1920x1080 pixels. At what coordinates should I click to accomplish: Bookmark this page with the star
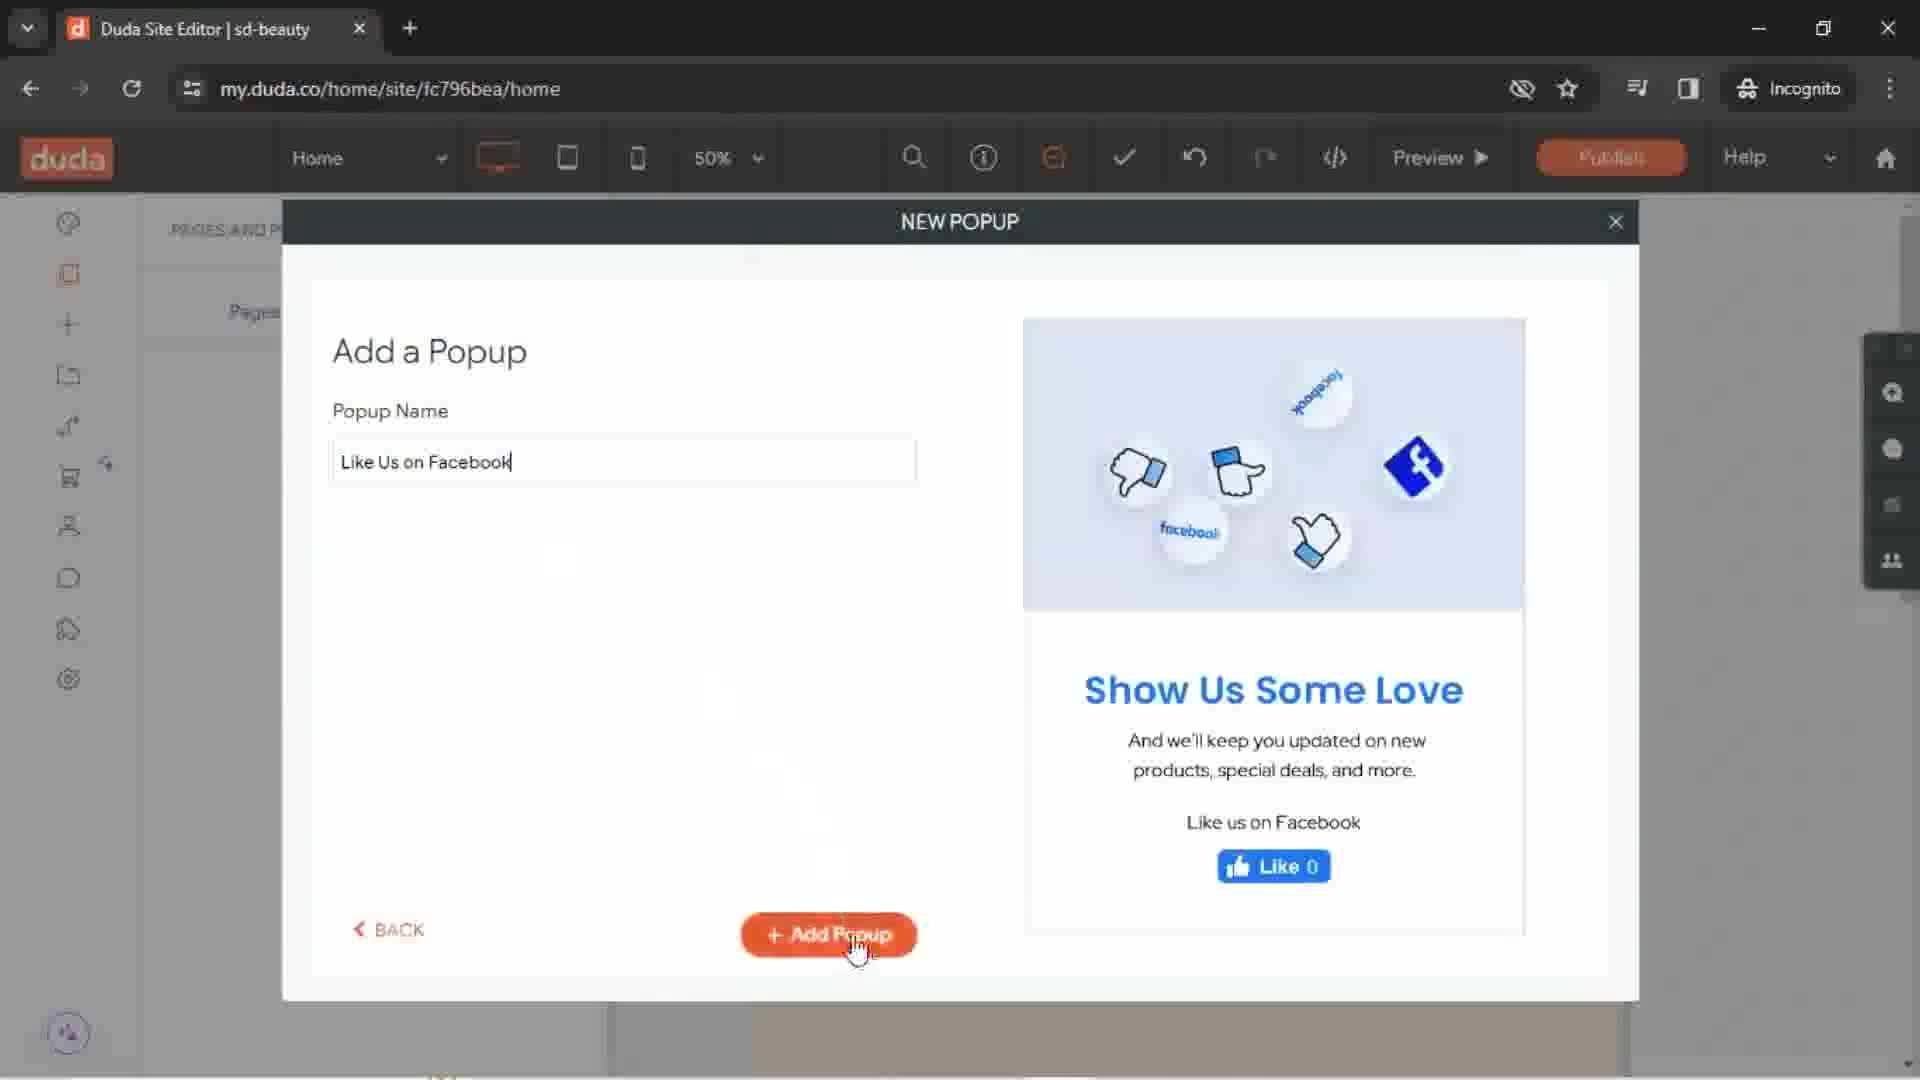1567,89
